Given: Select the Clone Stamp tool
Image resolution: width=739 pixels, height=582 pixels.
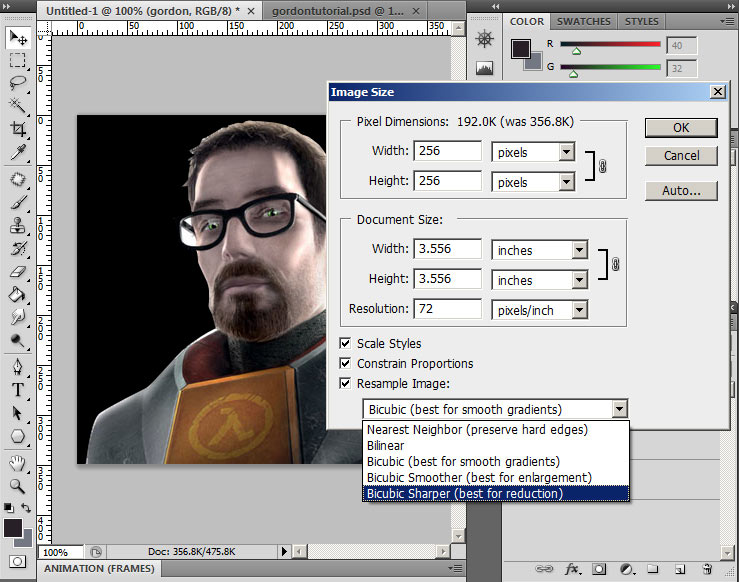Looking at the screenshot, I should tap(18, 226).
